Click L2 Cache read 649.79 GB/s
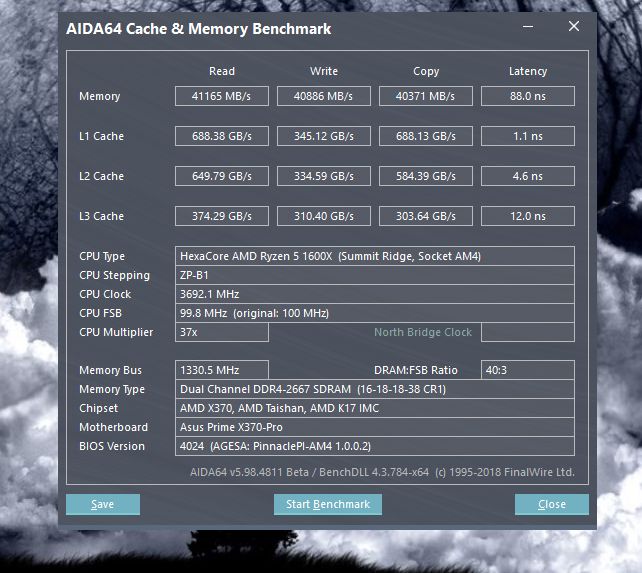The width and height of the screenshot is (642, 573). [222, 176]
